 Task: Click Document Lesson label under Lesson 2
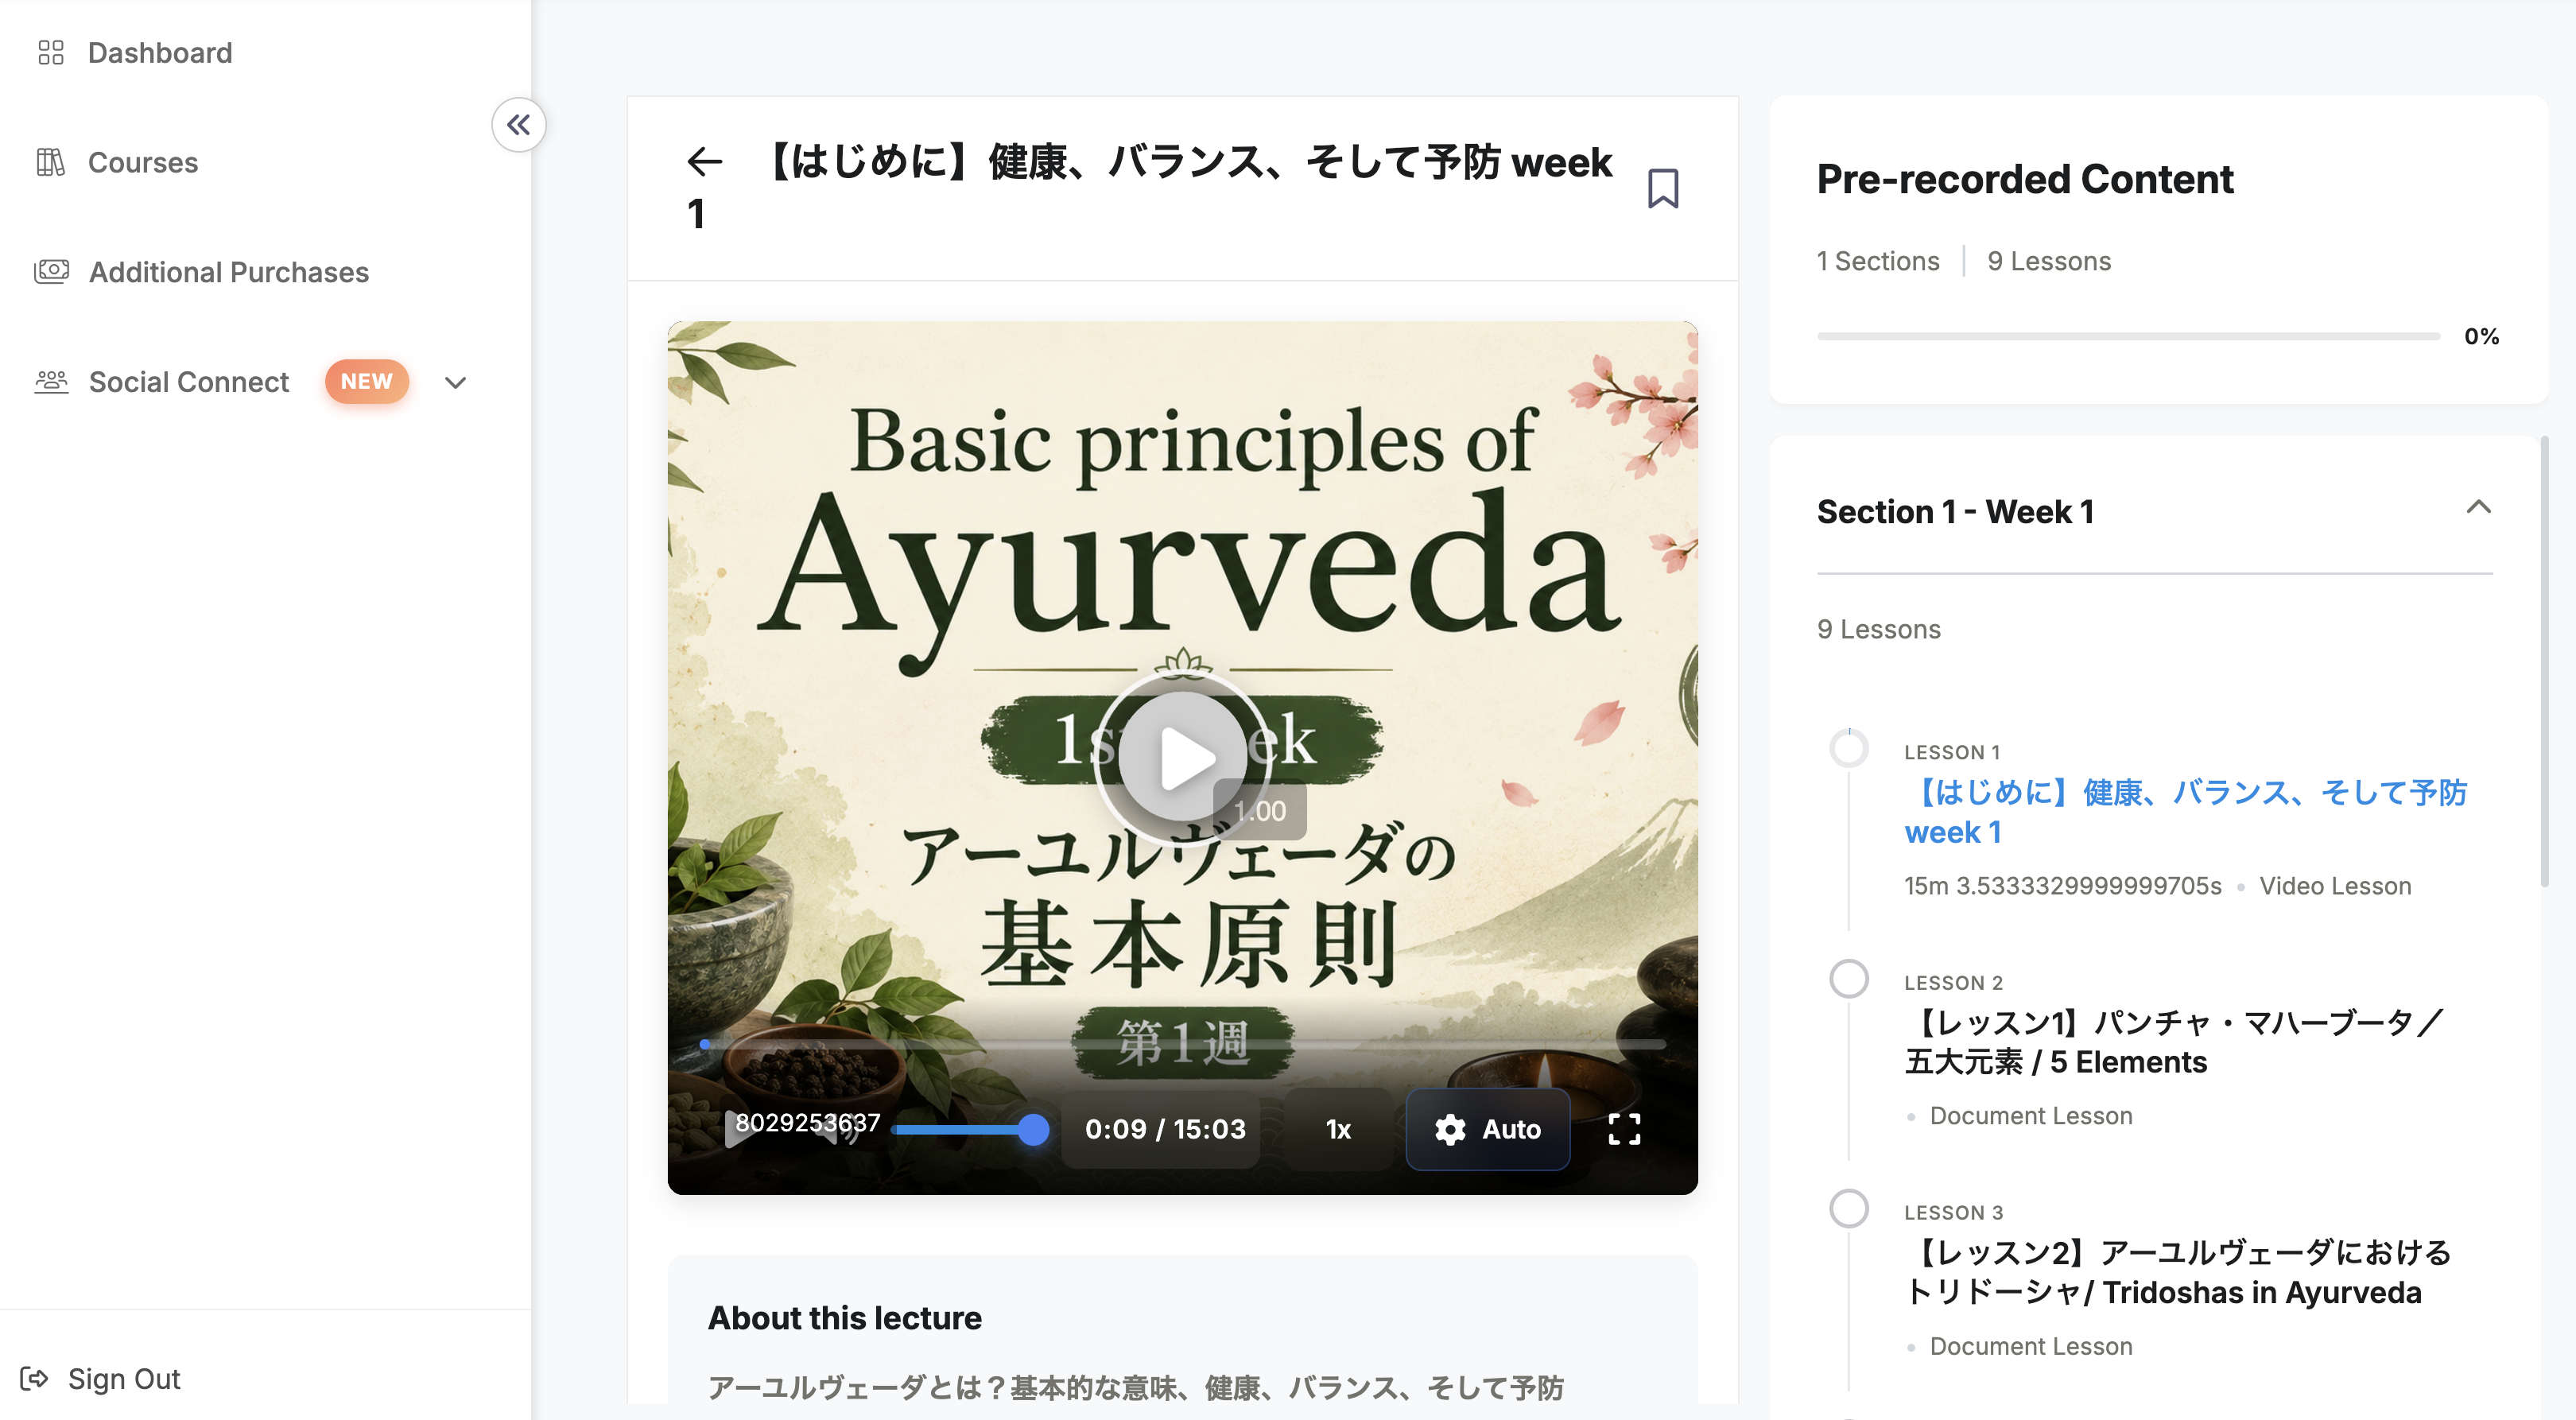tap(2031, 1116)
